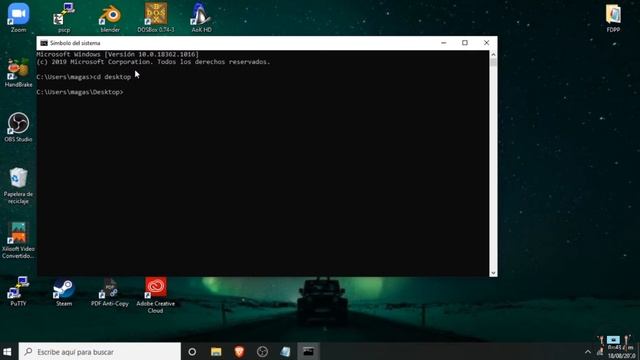This screenshot has width=640, height=360.
Task: Click the 2019 Microsoft Corporation copyright line
Action: (153, 62)
